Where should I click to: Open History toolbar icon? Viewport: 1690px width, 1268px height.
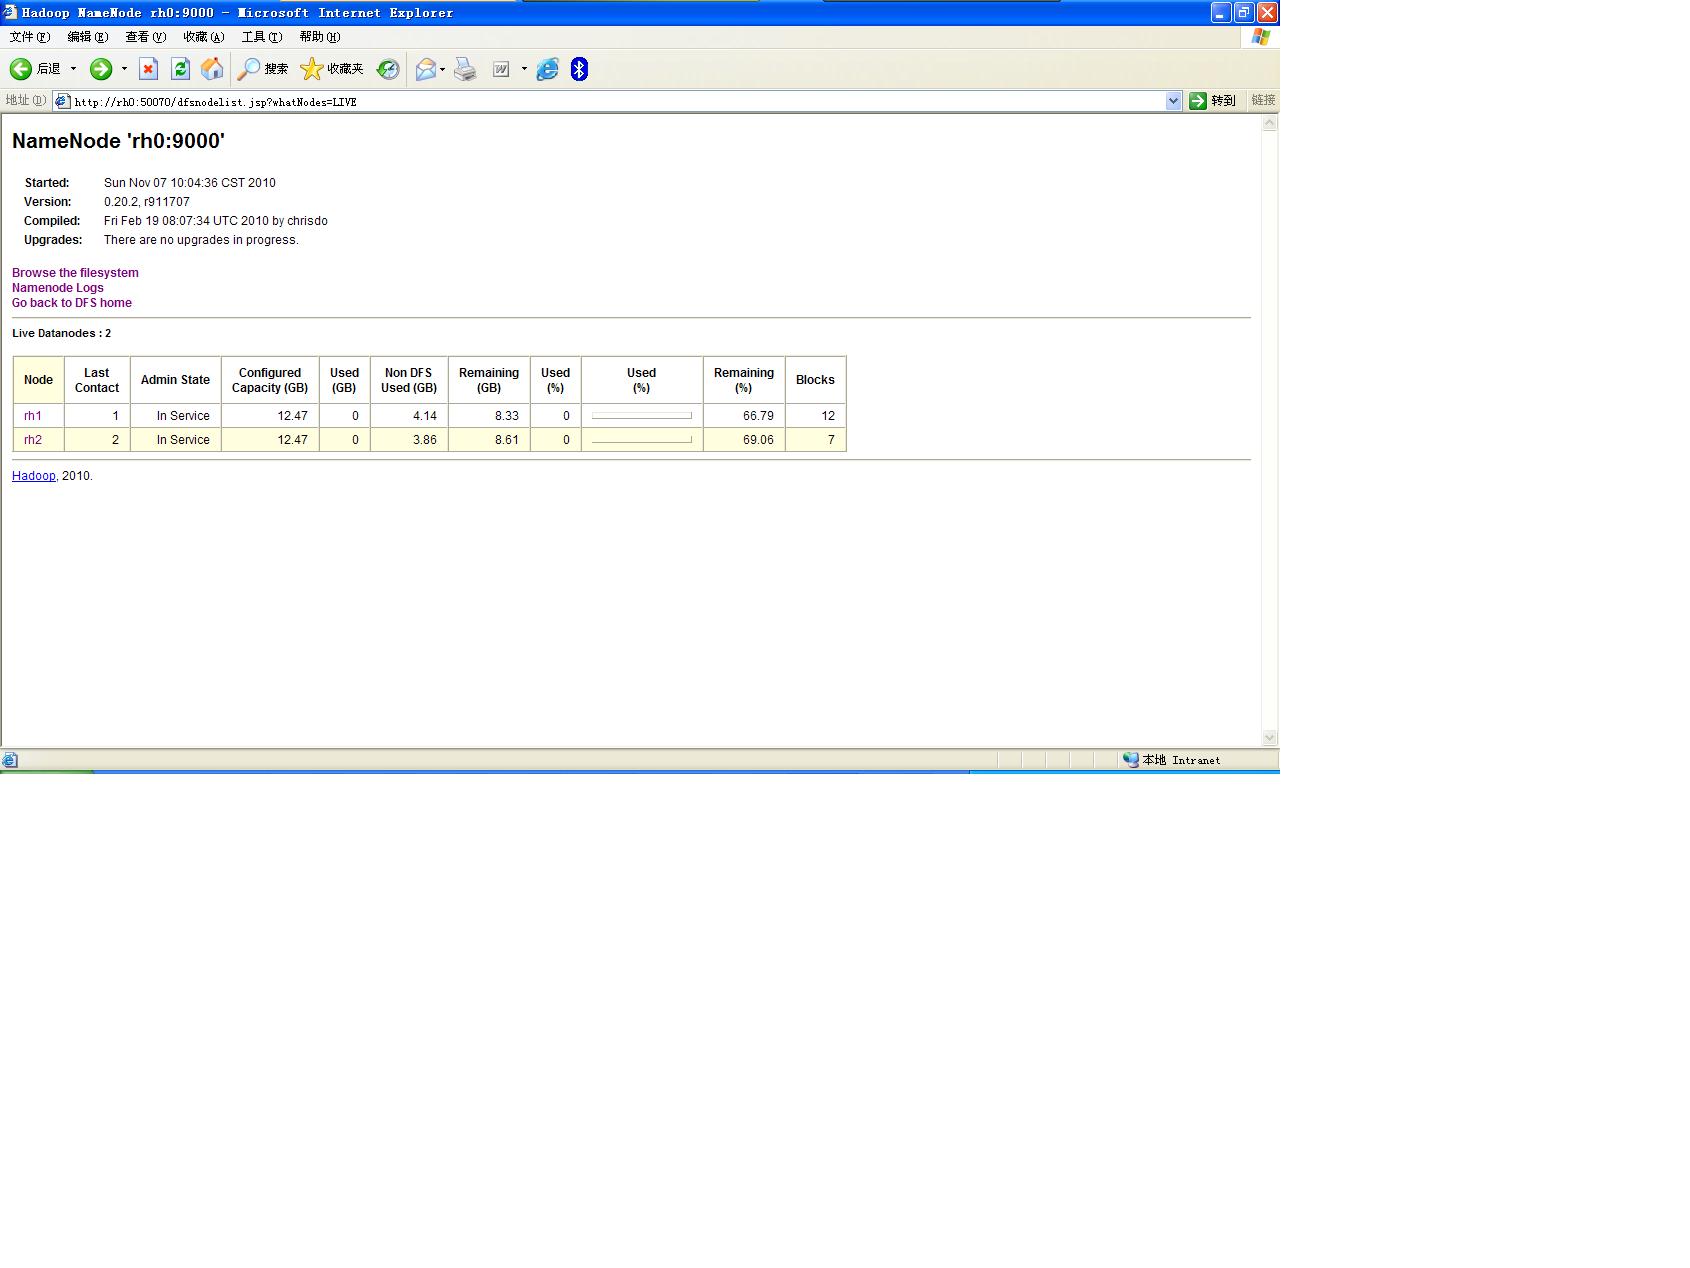pyautogui.click(x=388, y=69)
